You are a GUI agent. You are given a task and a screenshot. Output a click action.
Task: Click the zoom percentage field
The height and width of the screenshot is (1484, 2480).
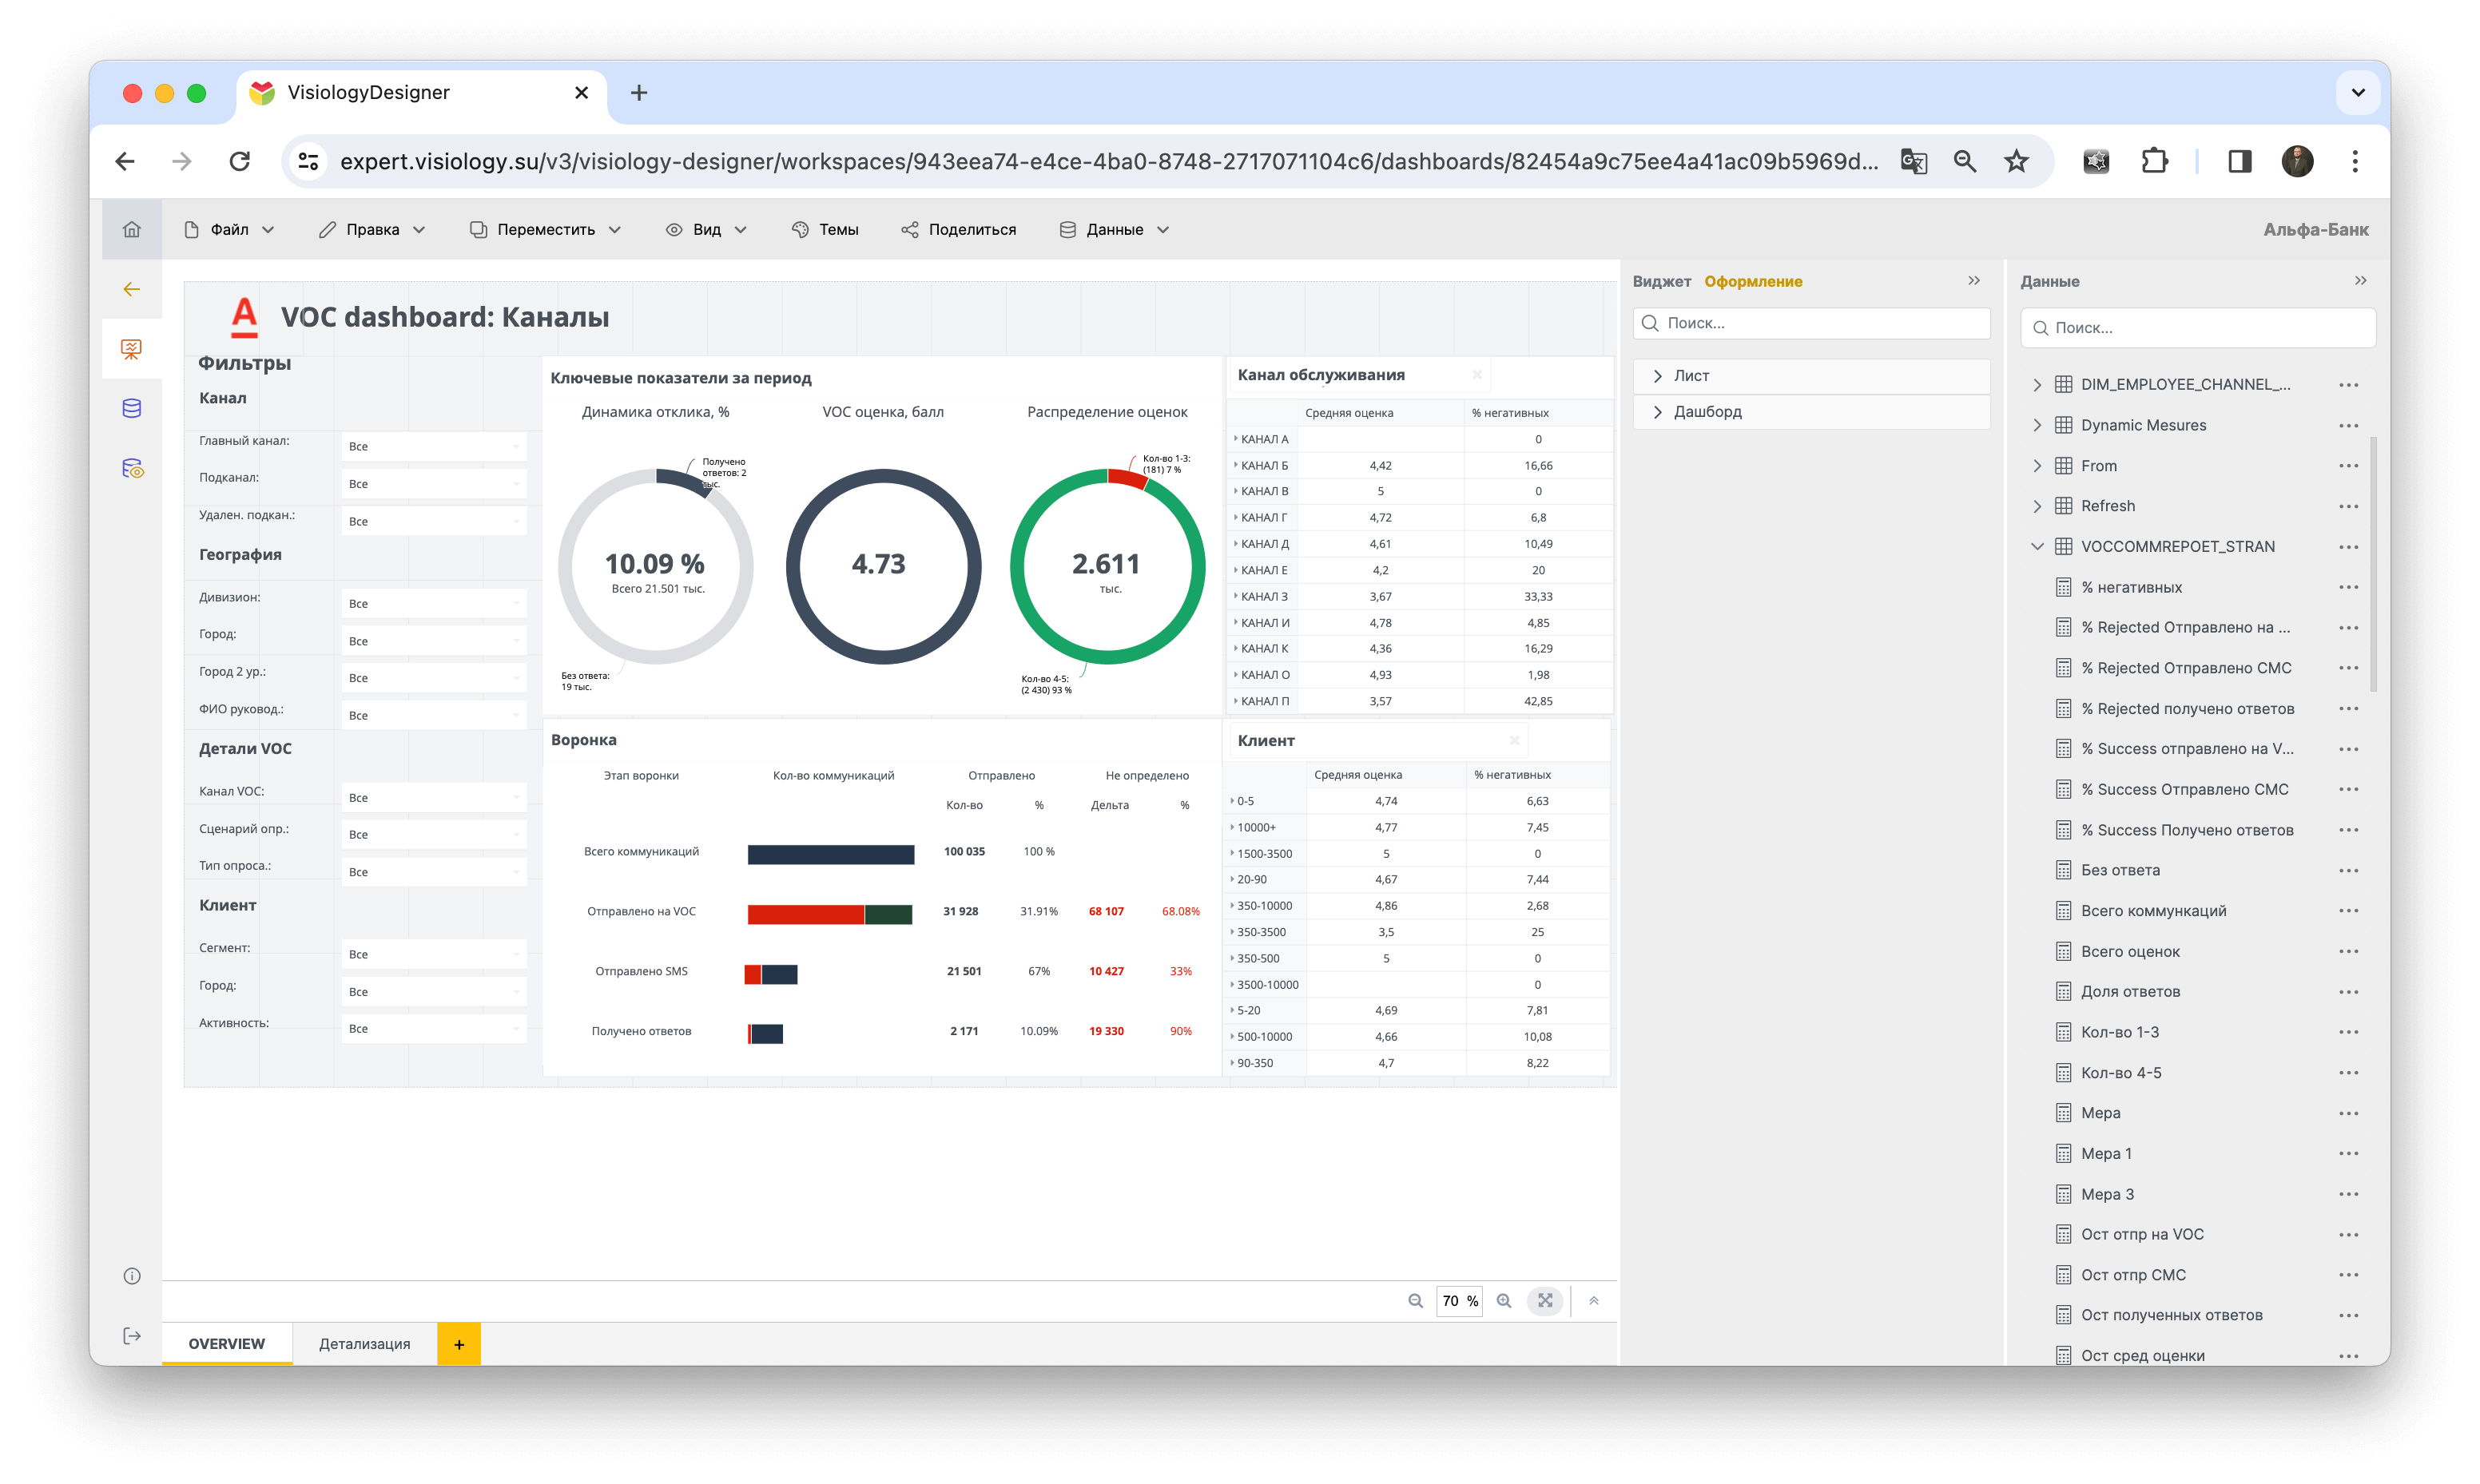(1459, 1300)
